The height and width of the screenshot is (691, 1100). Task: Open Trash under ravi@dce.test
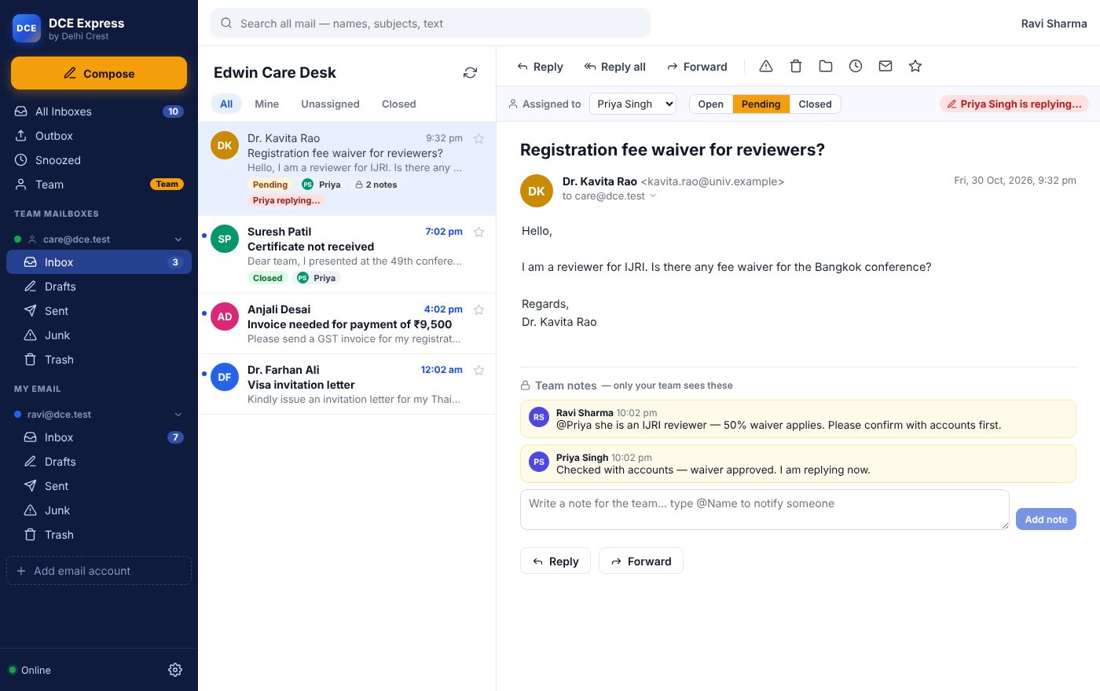[99, 535]
